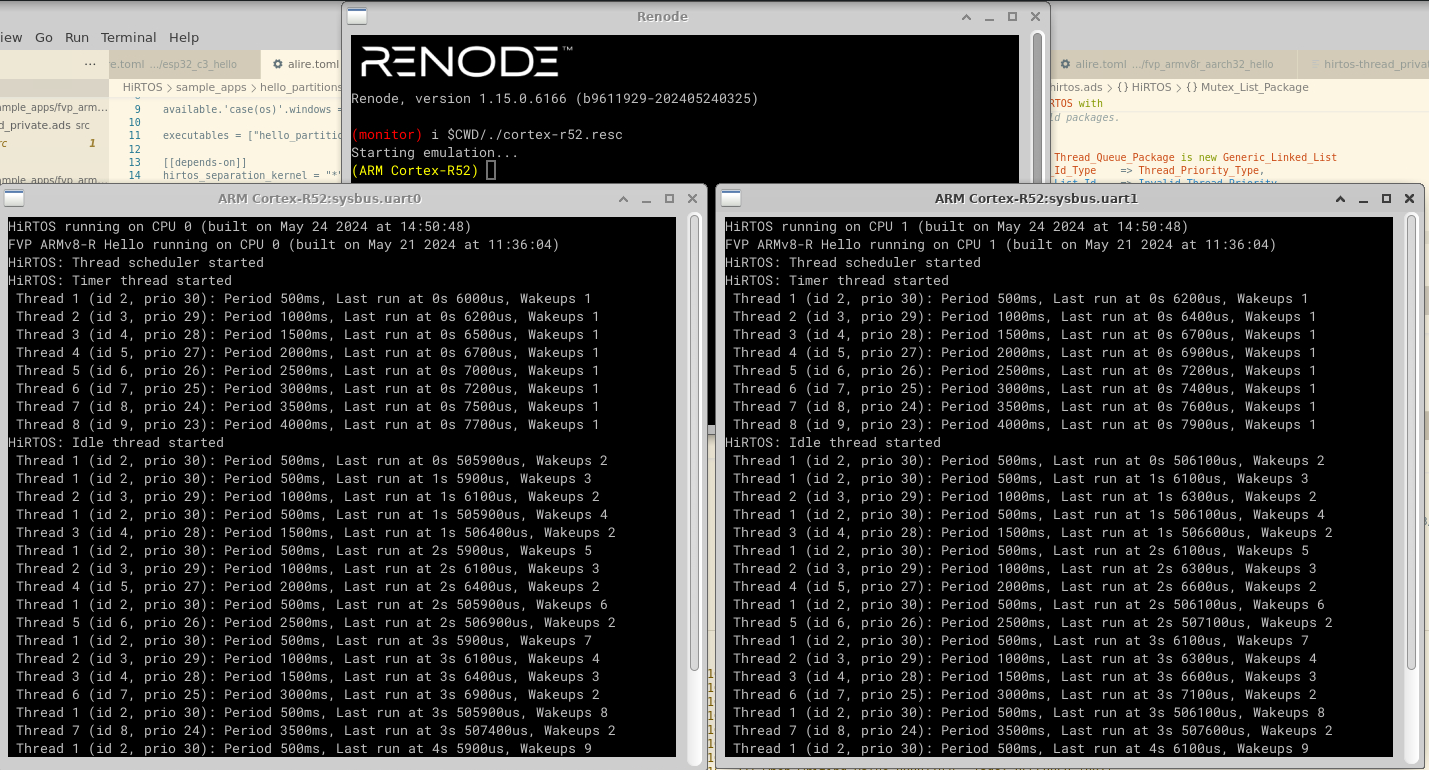Click the 'Starting emulation...' line in Renode
This screenshot has height=770, width=1429.
click(435, 153)
